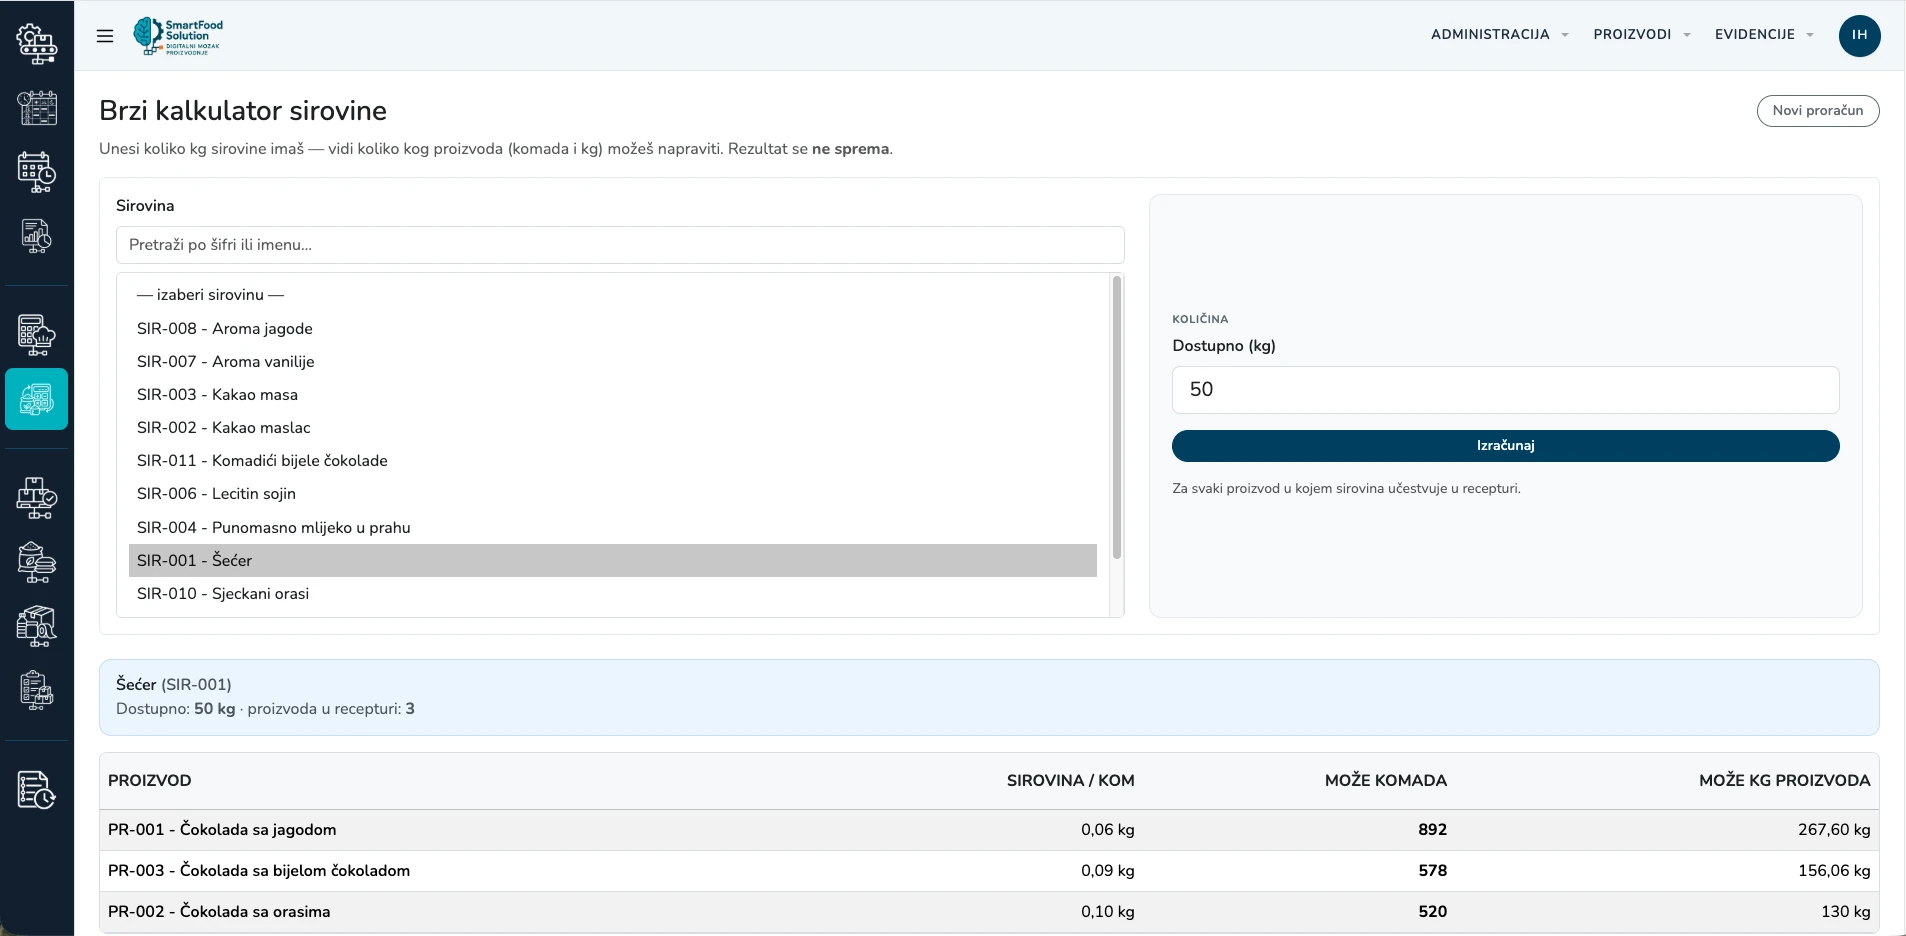Open the calculator with chef hat sidebar icon
Viewport: 1906px width, 936px height.
click(37, 335)
